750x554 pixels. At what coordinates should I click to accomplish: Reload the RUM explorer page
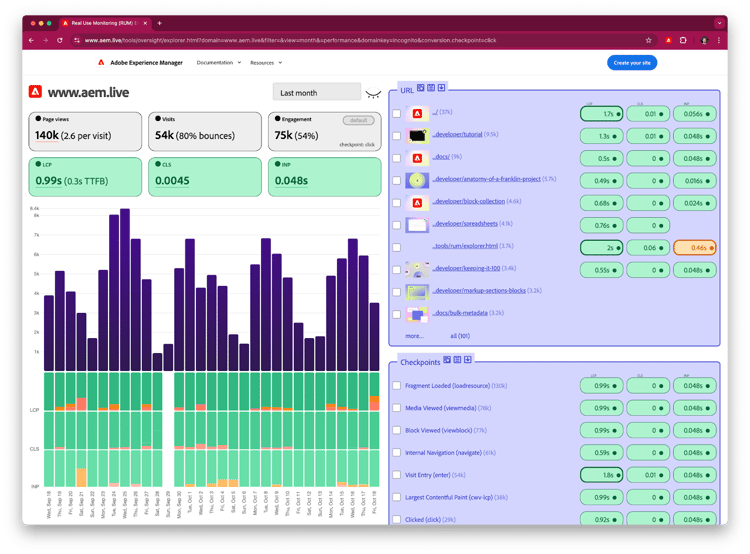60,41
